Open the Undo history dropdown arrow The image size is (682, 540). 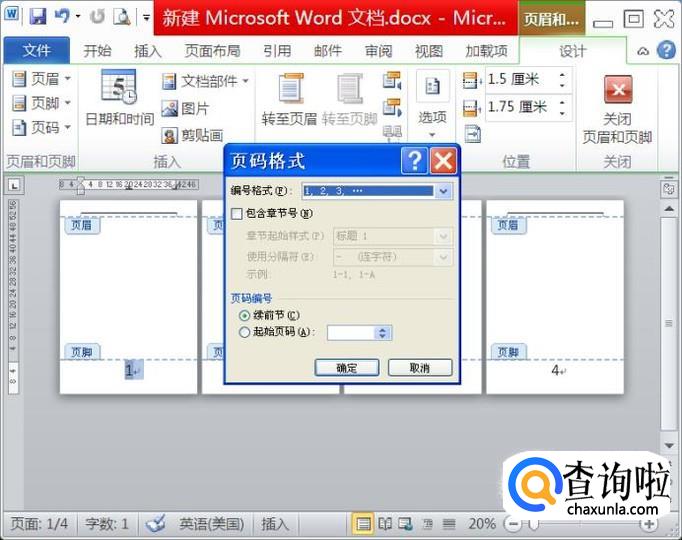[x=78, y=17]
